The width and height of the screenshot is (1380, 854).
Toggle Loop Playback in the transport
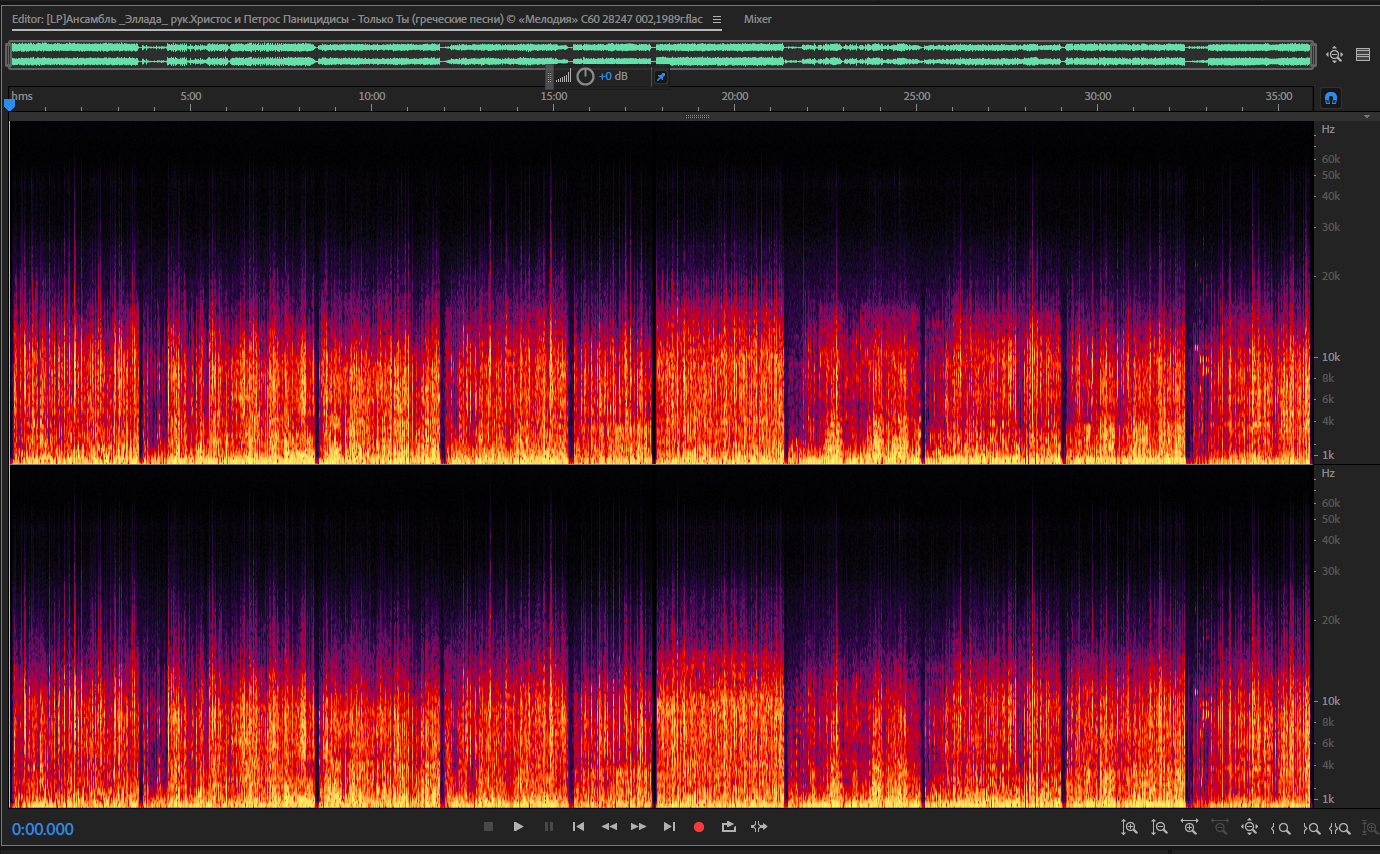pyautogui.click(x=728, y=827)
